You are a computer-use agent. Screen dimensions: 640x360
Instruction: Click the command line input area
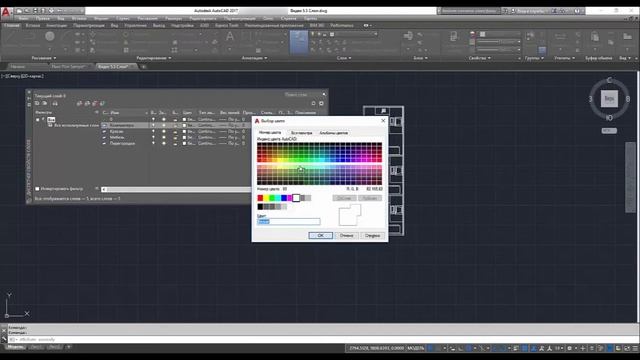click(x=322, y=339)
